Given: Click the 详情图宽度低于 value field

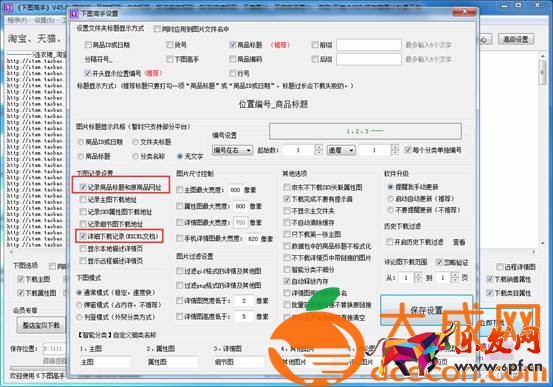Looking at the screenshot, I should click(x=244, y=301).
